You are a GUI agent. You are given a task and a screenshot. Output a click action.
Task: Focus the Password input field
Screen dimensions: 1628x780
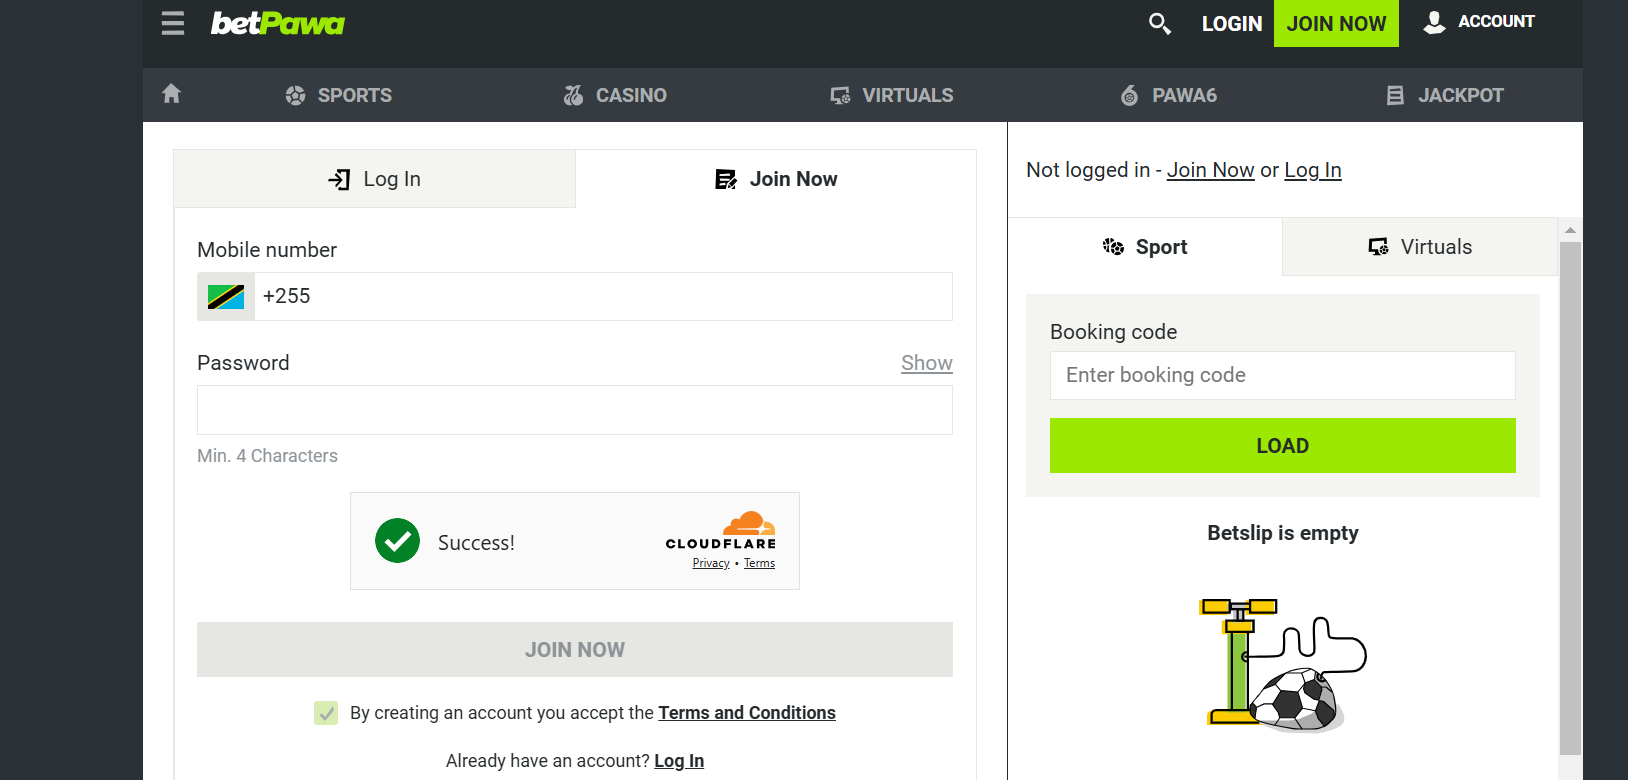pyautogui.click(x=575, y=410)
